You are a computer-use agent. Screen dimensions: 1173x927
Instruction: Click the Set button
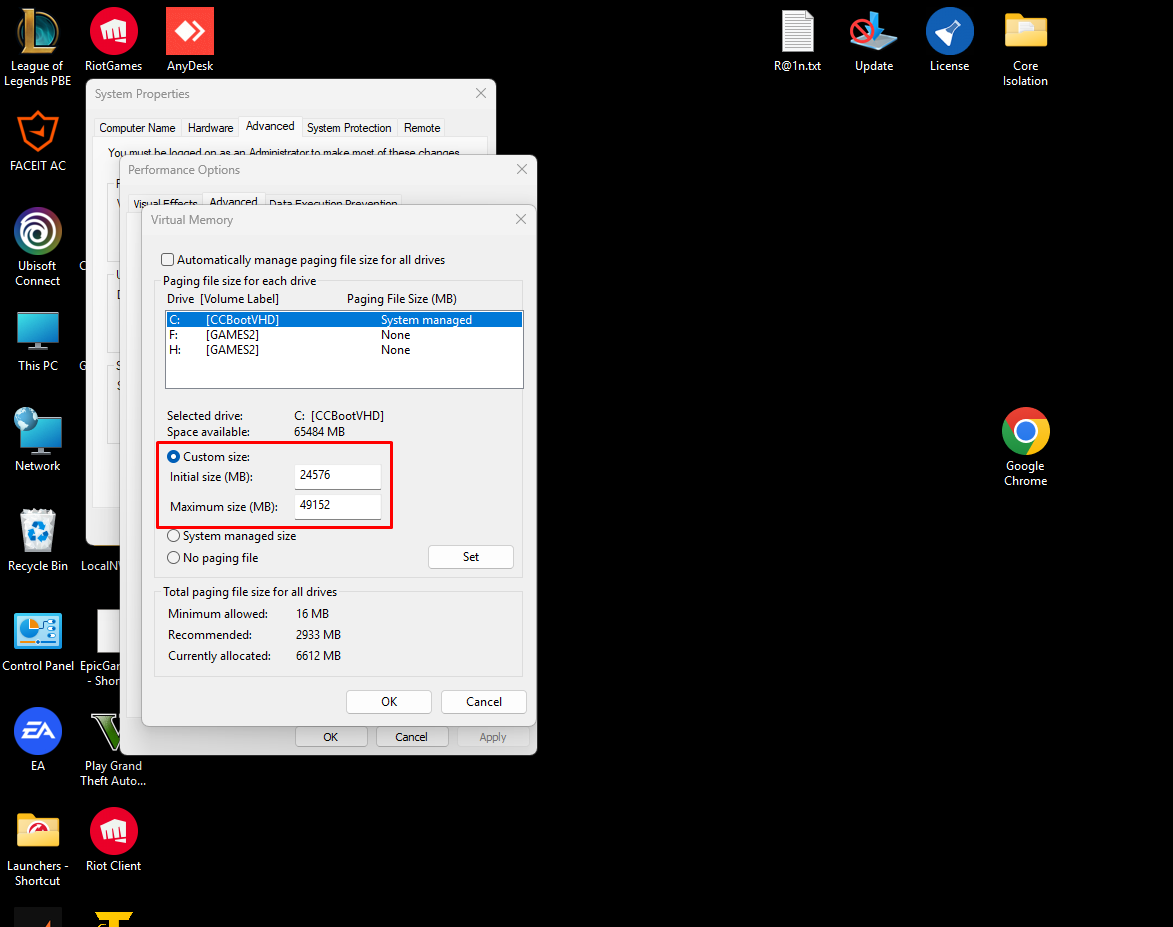pyautogui.click(x=471, y=557)
